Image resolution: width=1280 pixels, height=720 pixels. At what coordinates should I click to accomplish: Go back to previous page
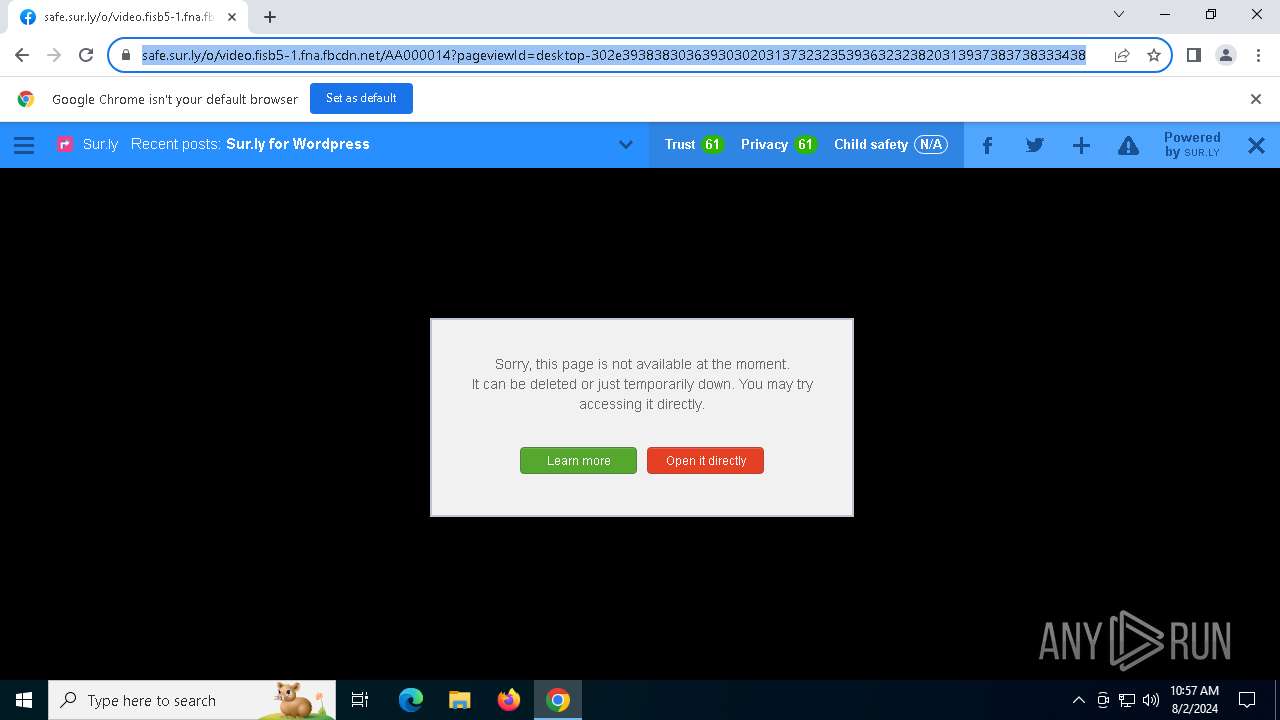[x=22, y=55]
